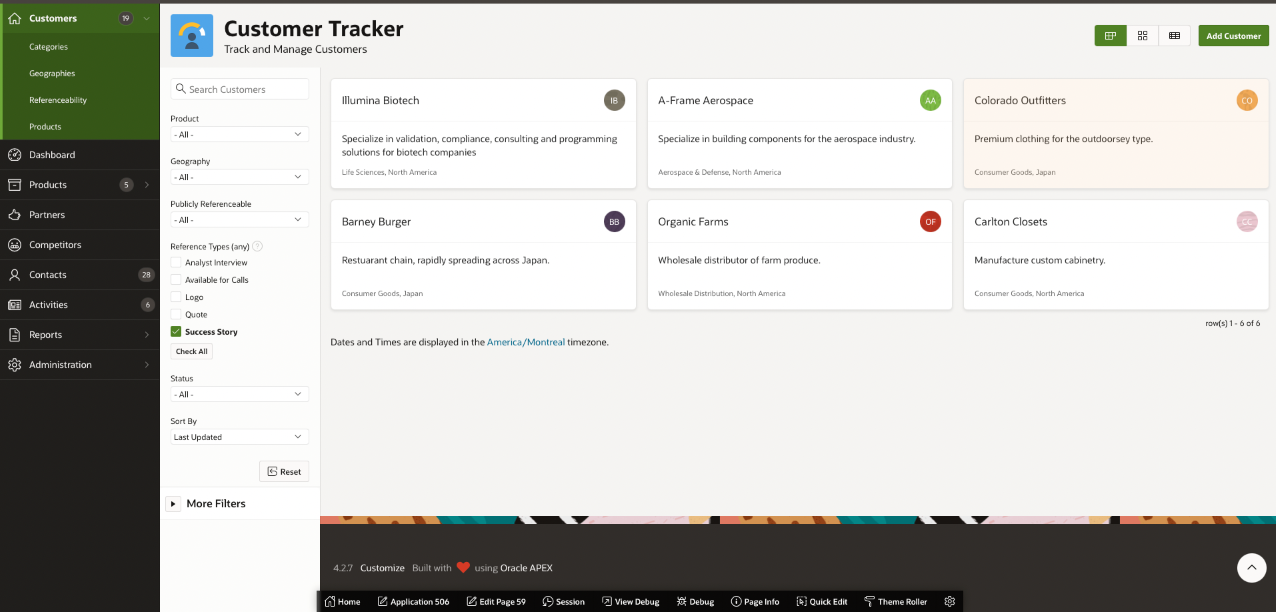Enable the Available for Calls checkbox

(176, 280)
